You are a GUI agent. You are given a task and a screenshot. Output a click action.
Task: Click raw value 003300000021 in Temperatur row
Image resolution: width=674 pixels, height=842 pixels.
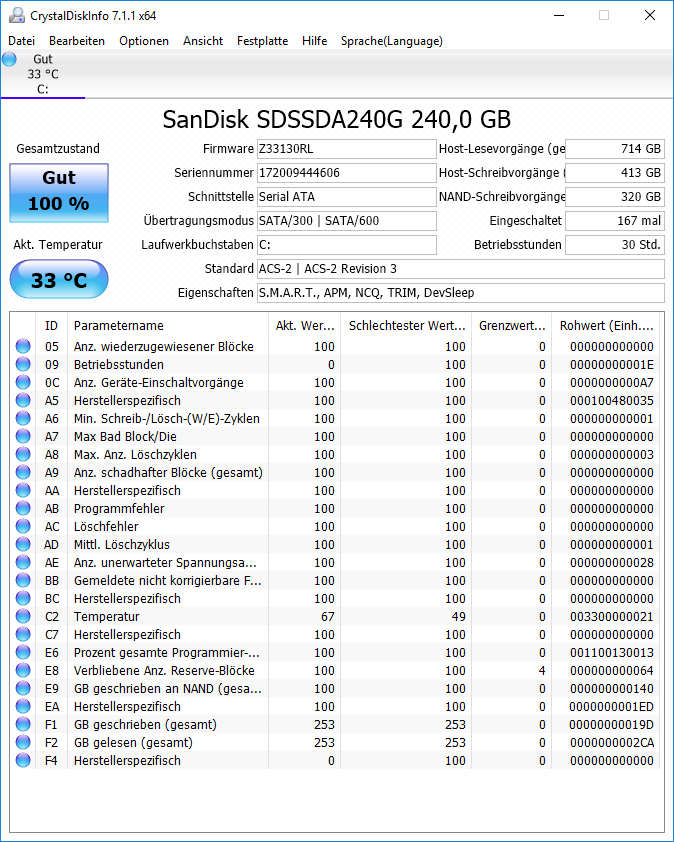point(612,616)
